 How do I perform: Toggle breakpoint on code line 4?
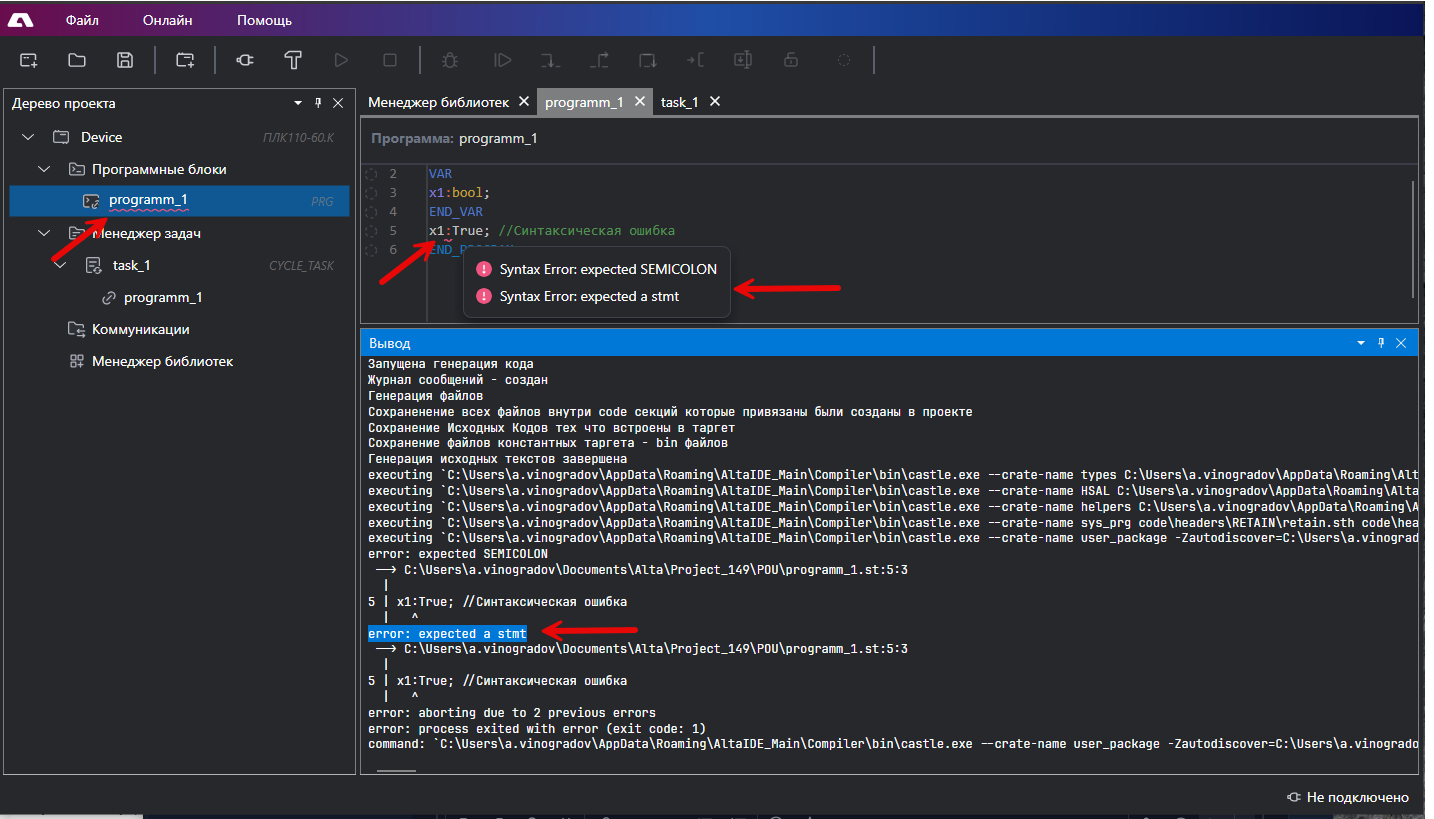point(372,212)
